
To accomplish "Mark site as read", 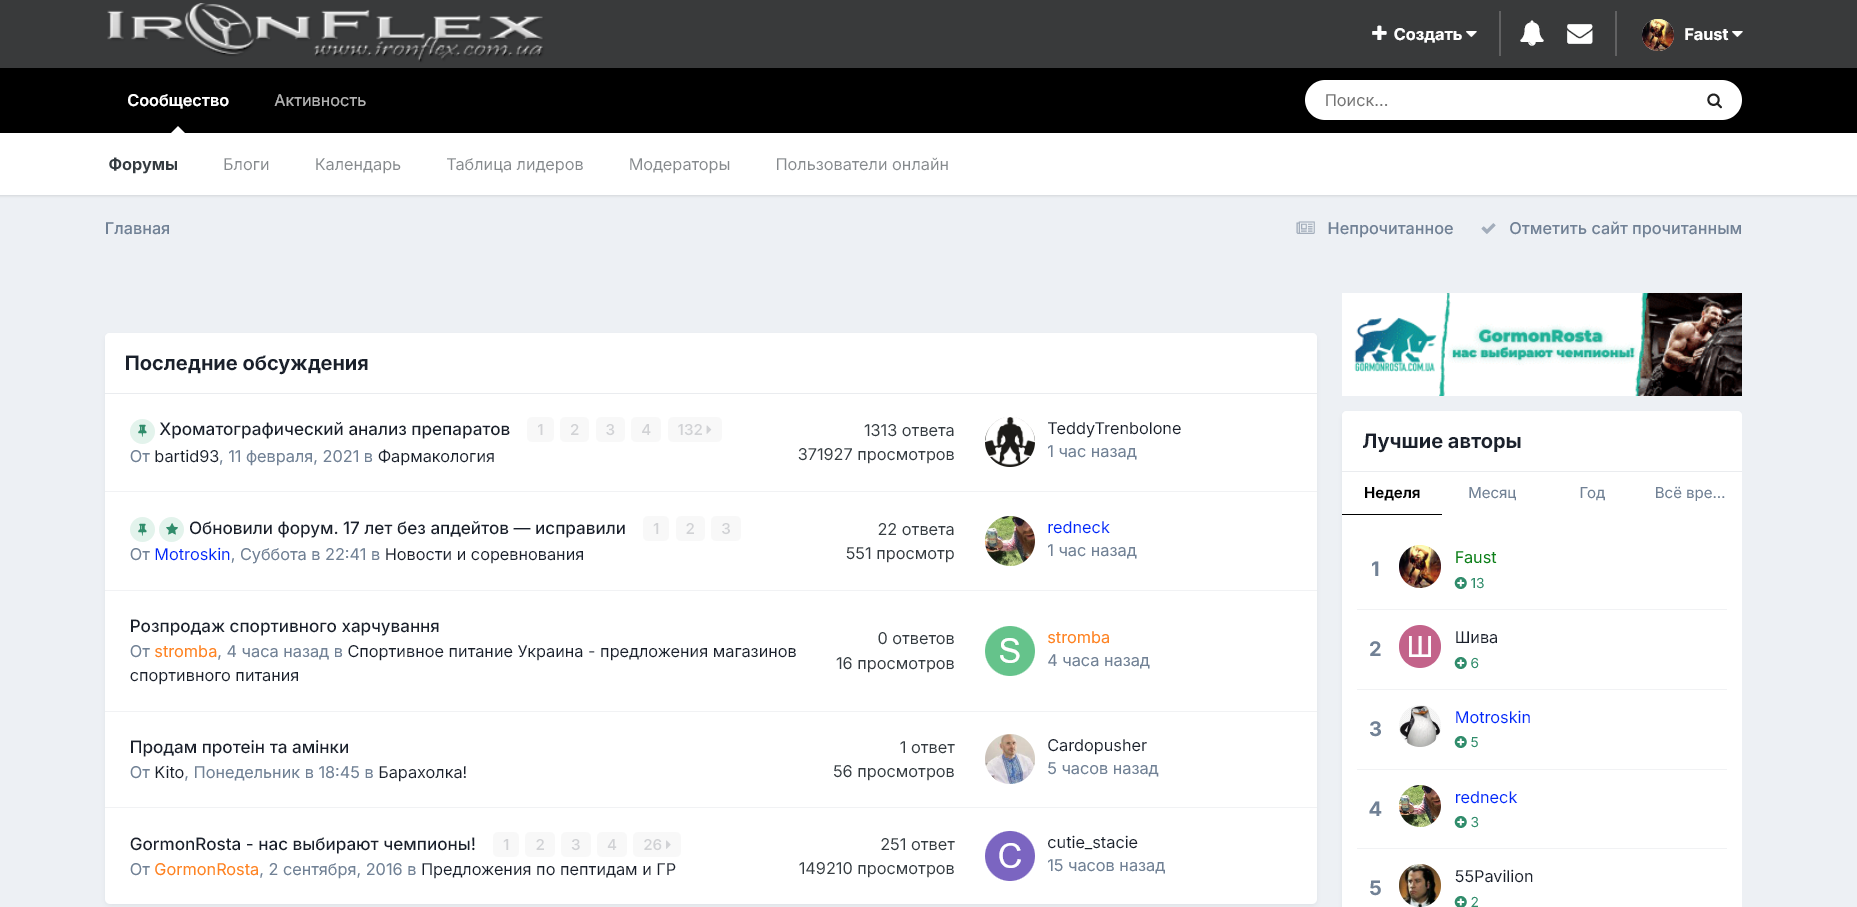I will [1624, 228].
